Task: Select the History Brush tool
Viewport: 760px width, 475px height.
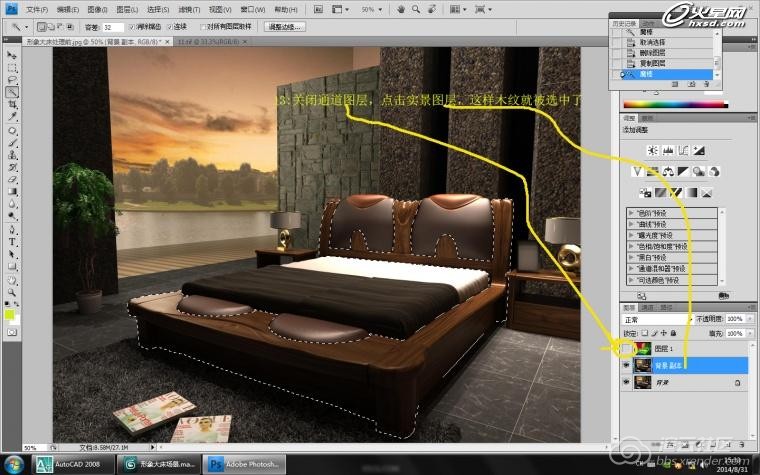Action: click(x=12, y=167)
